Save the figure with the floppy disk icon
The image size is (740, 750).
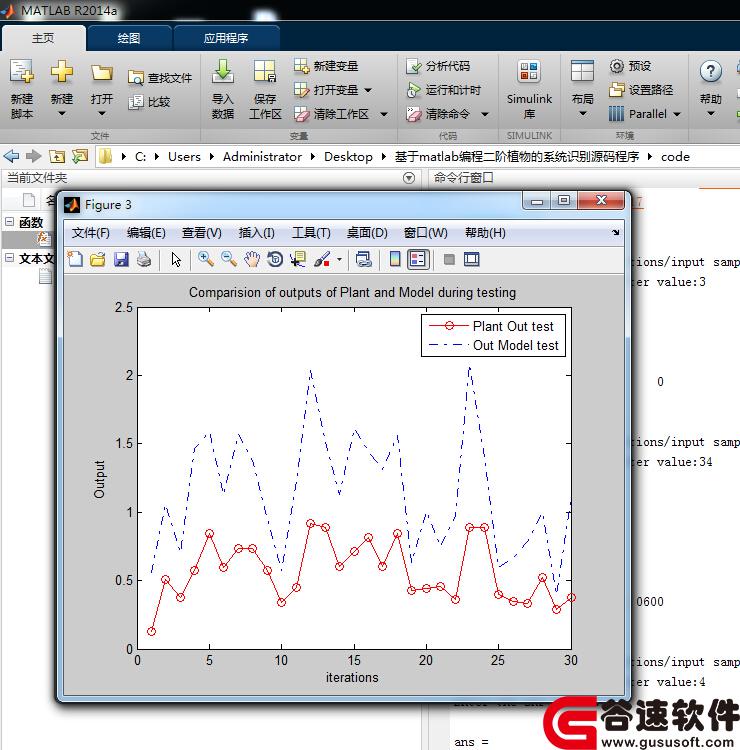click(121, 259)
